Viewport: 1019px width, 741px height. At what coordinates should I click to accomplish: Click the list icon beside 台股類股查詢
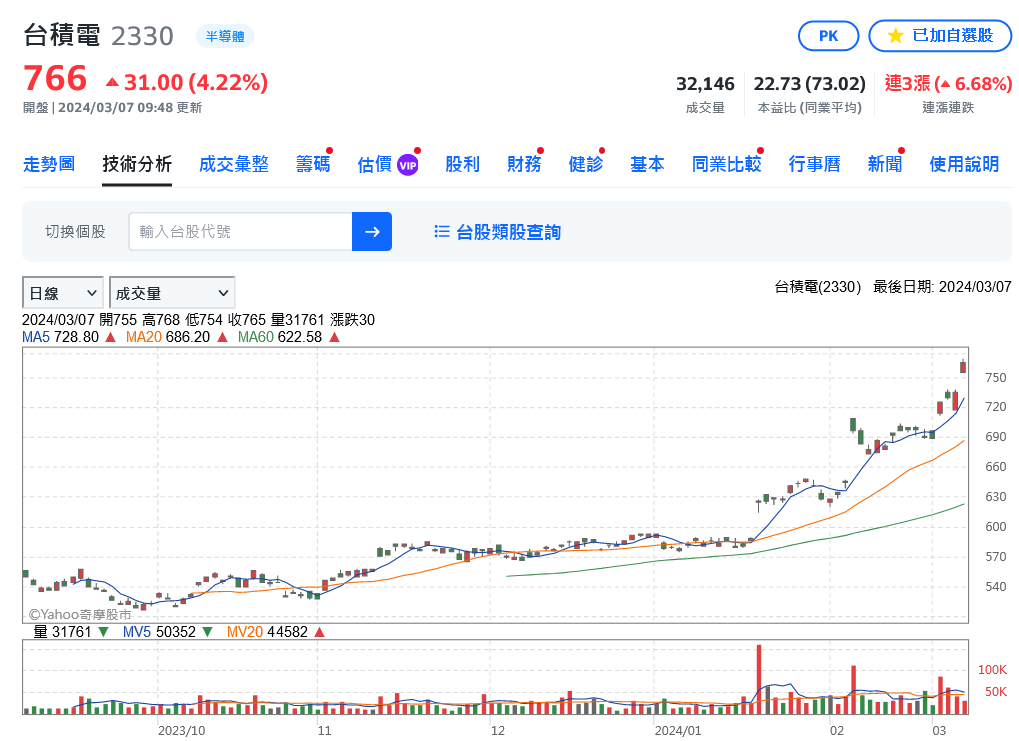click(442, 231)
